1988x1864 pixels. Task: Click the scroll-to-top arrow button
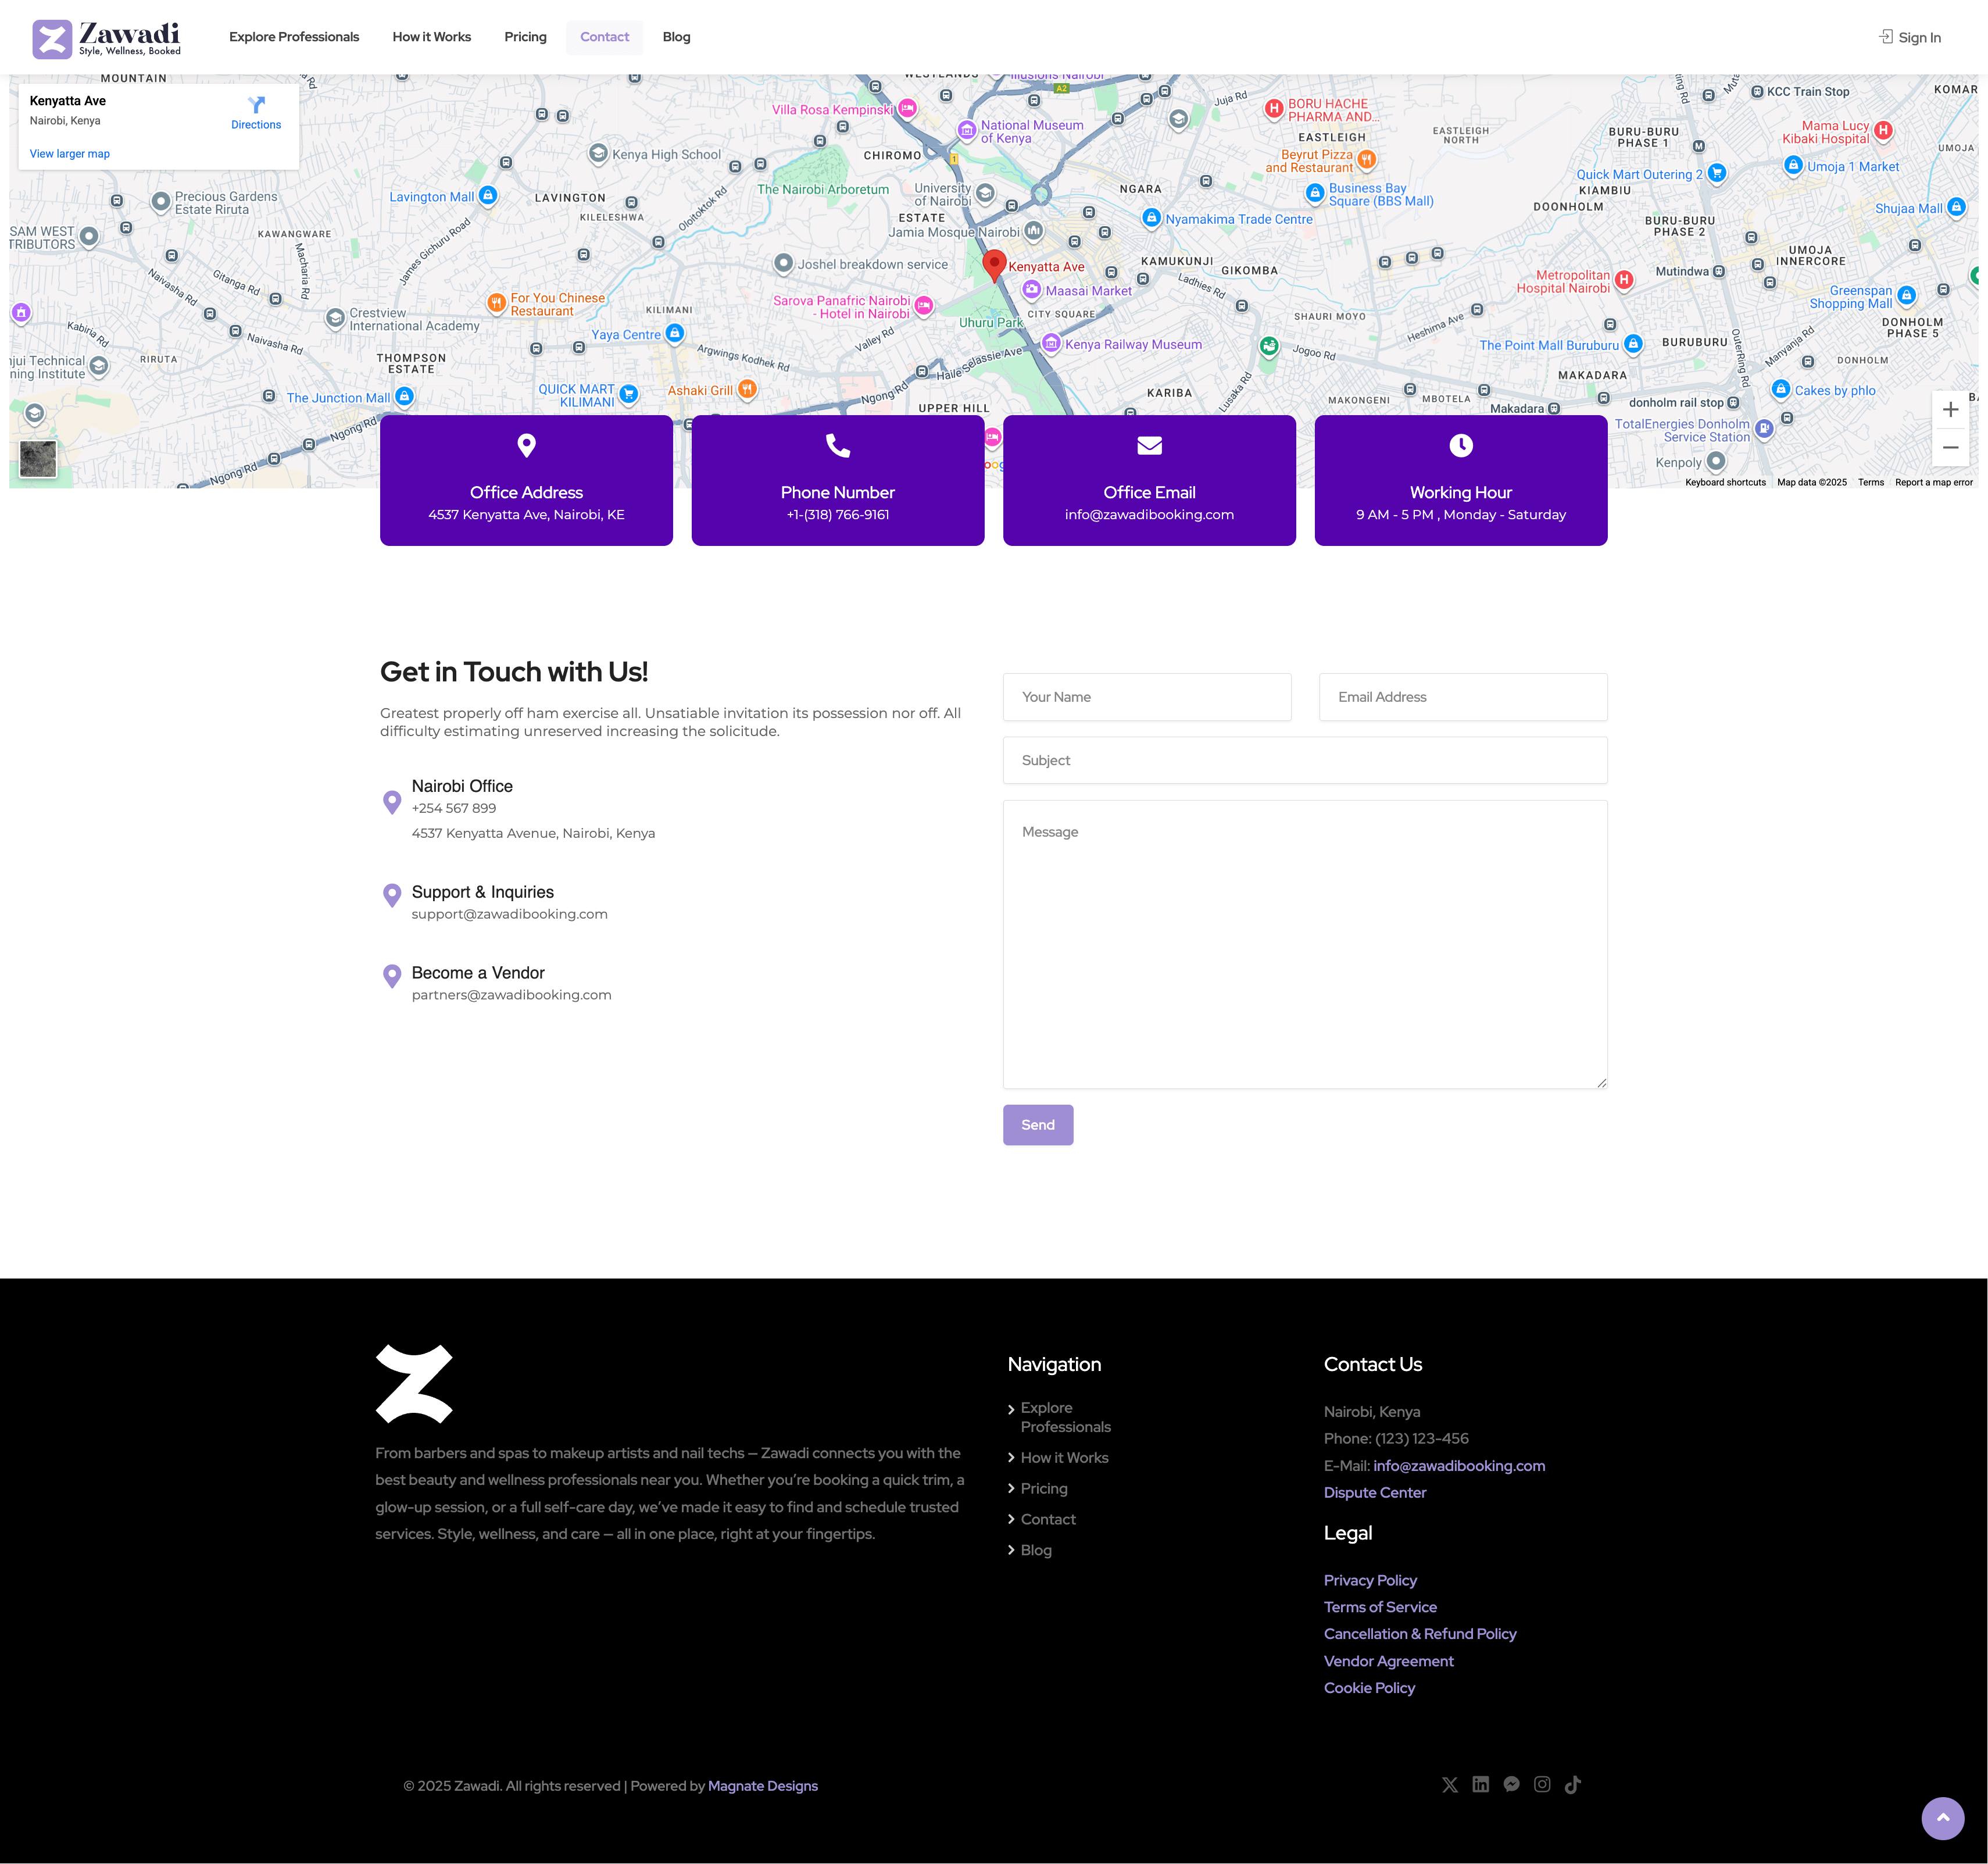[1942, 1818]
